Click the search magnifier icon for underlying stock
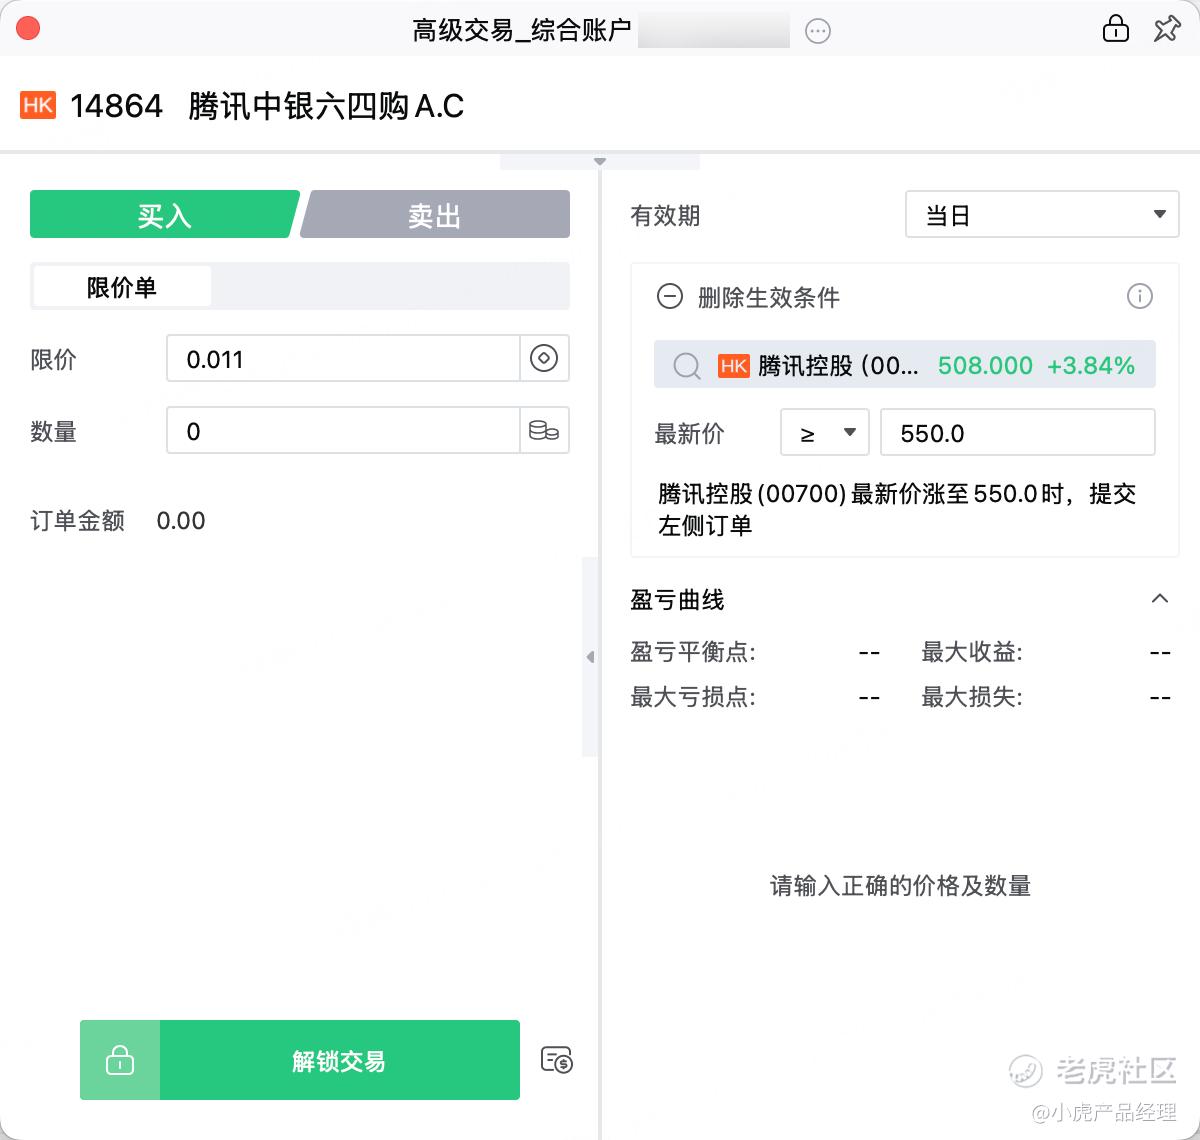 [687, 366]
